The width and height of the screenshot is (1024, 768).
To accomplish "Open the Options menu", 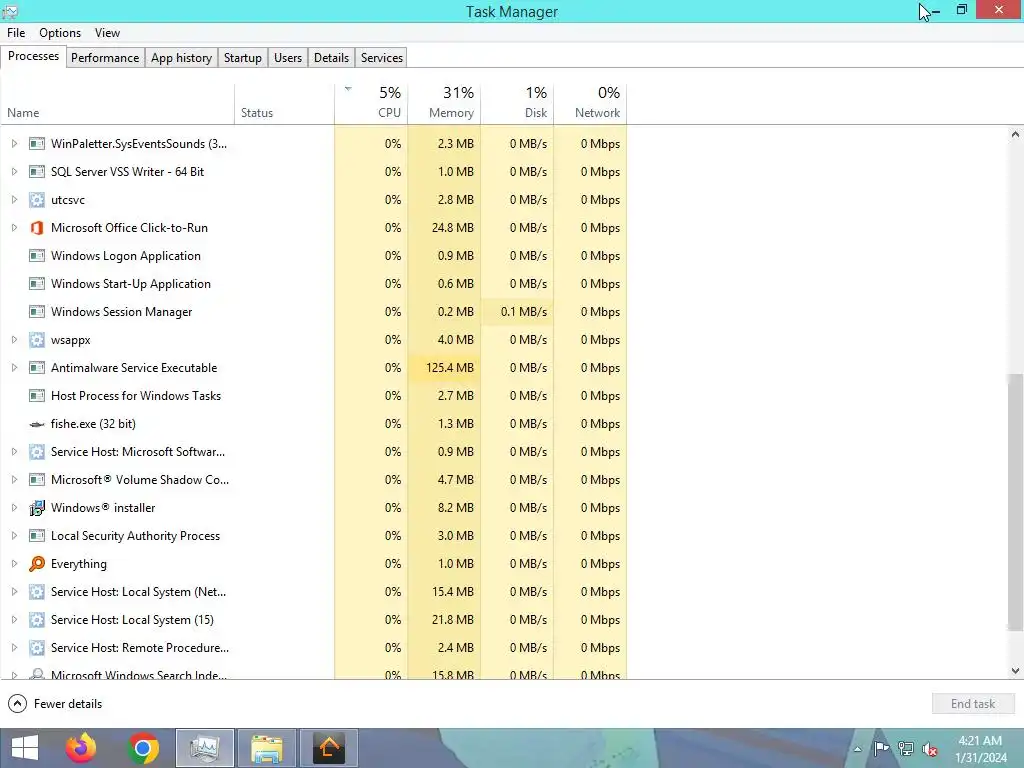I will (60, 33).
